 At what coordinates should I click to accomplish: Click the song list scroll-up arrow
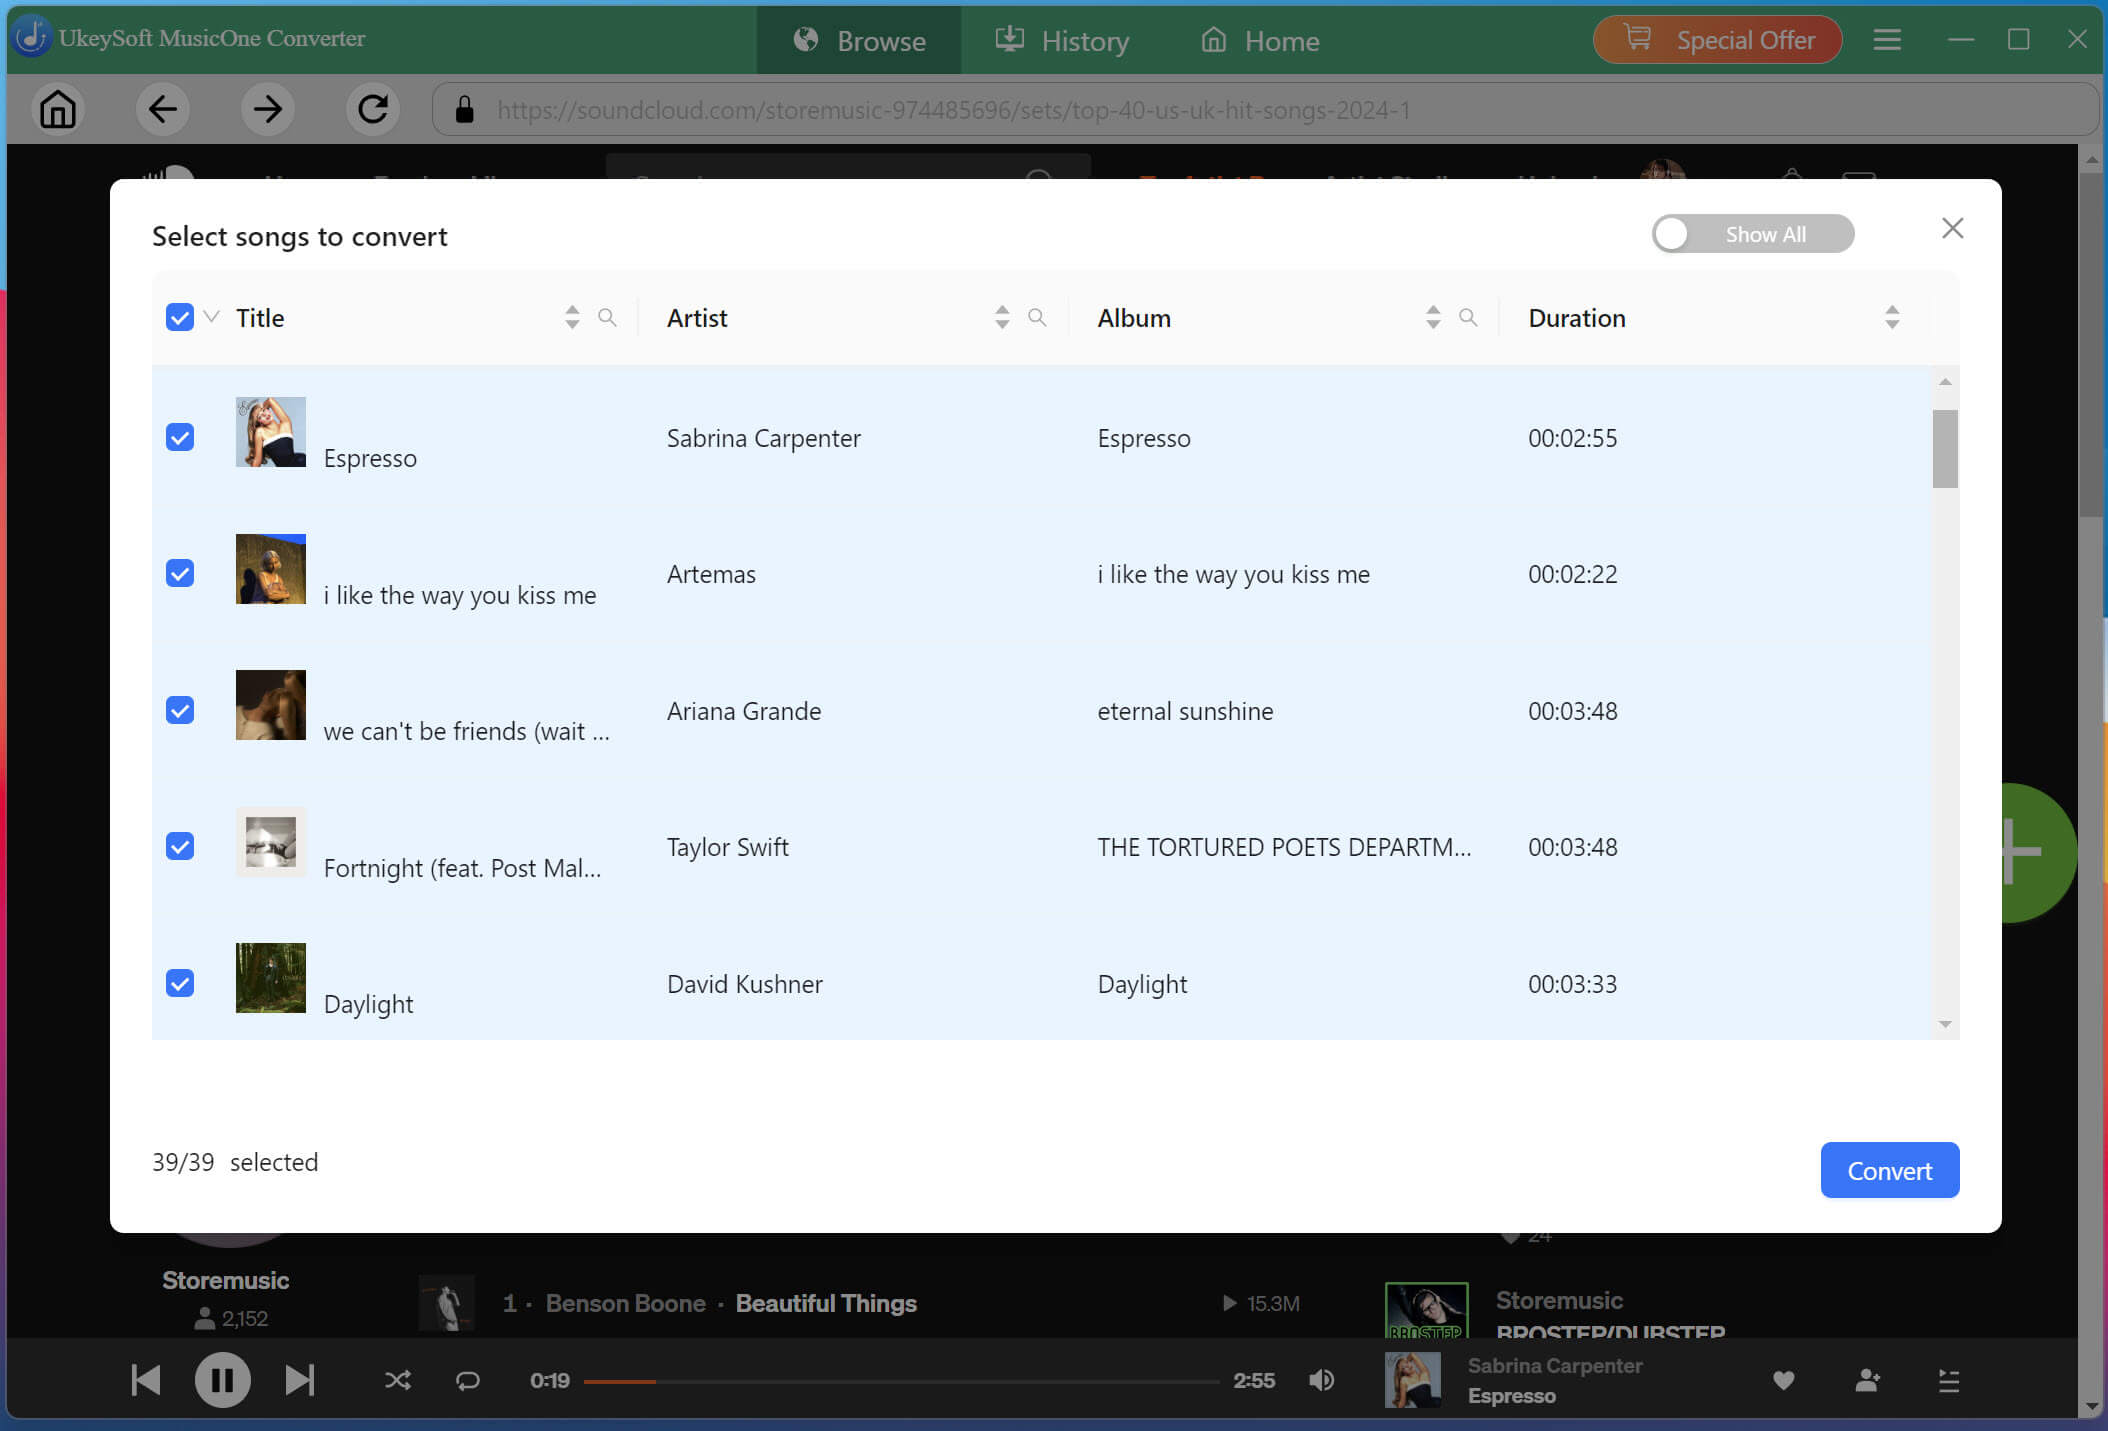[x=1945, y=381]
